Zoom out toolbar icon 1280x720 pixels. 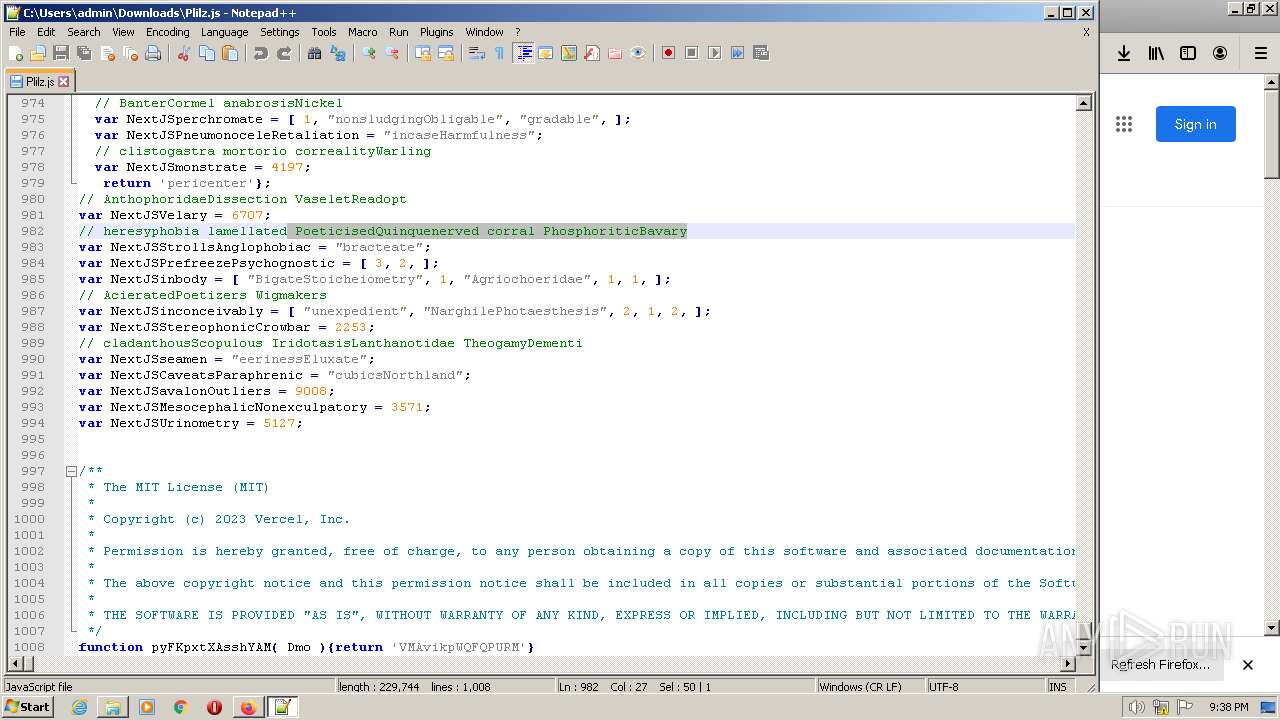click(x=392, y=53)
